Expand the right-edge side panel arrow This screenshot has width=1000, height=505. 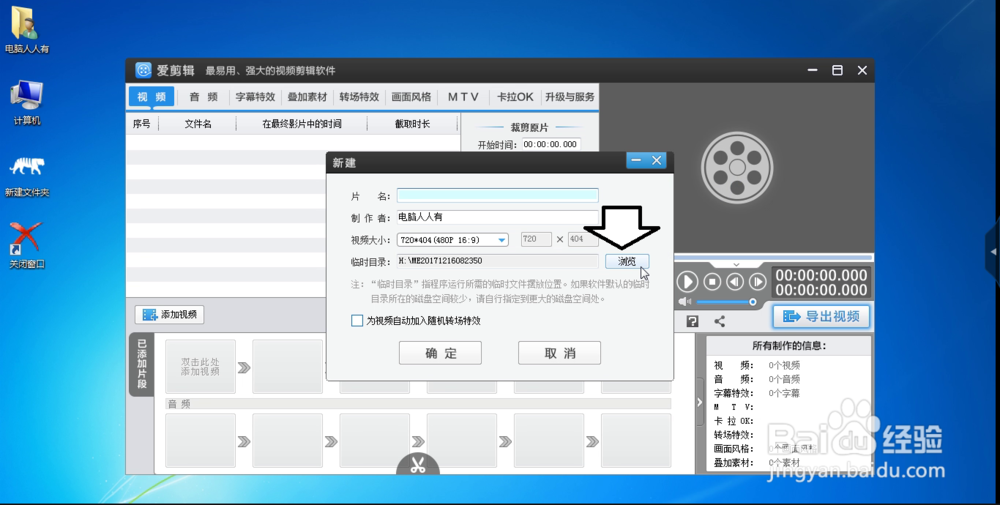pos(993,252)
